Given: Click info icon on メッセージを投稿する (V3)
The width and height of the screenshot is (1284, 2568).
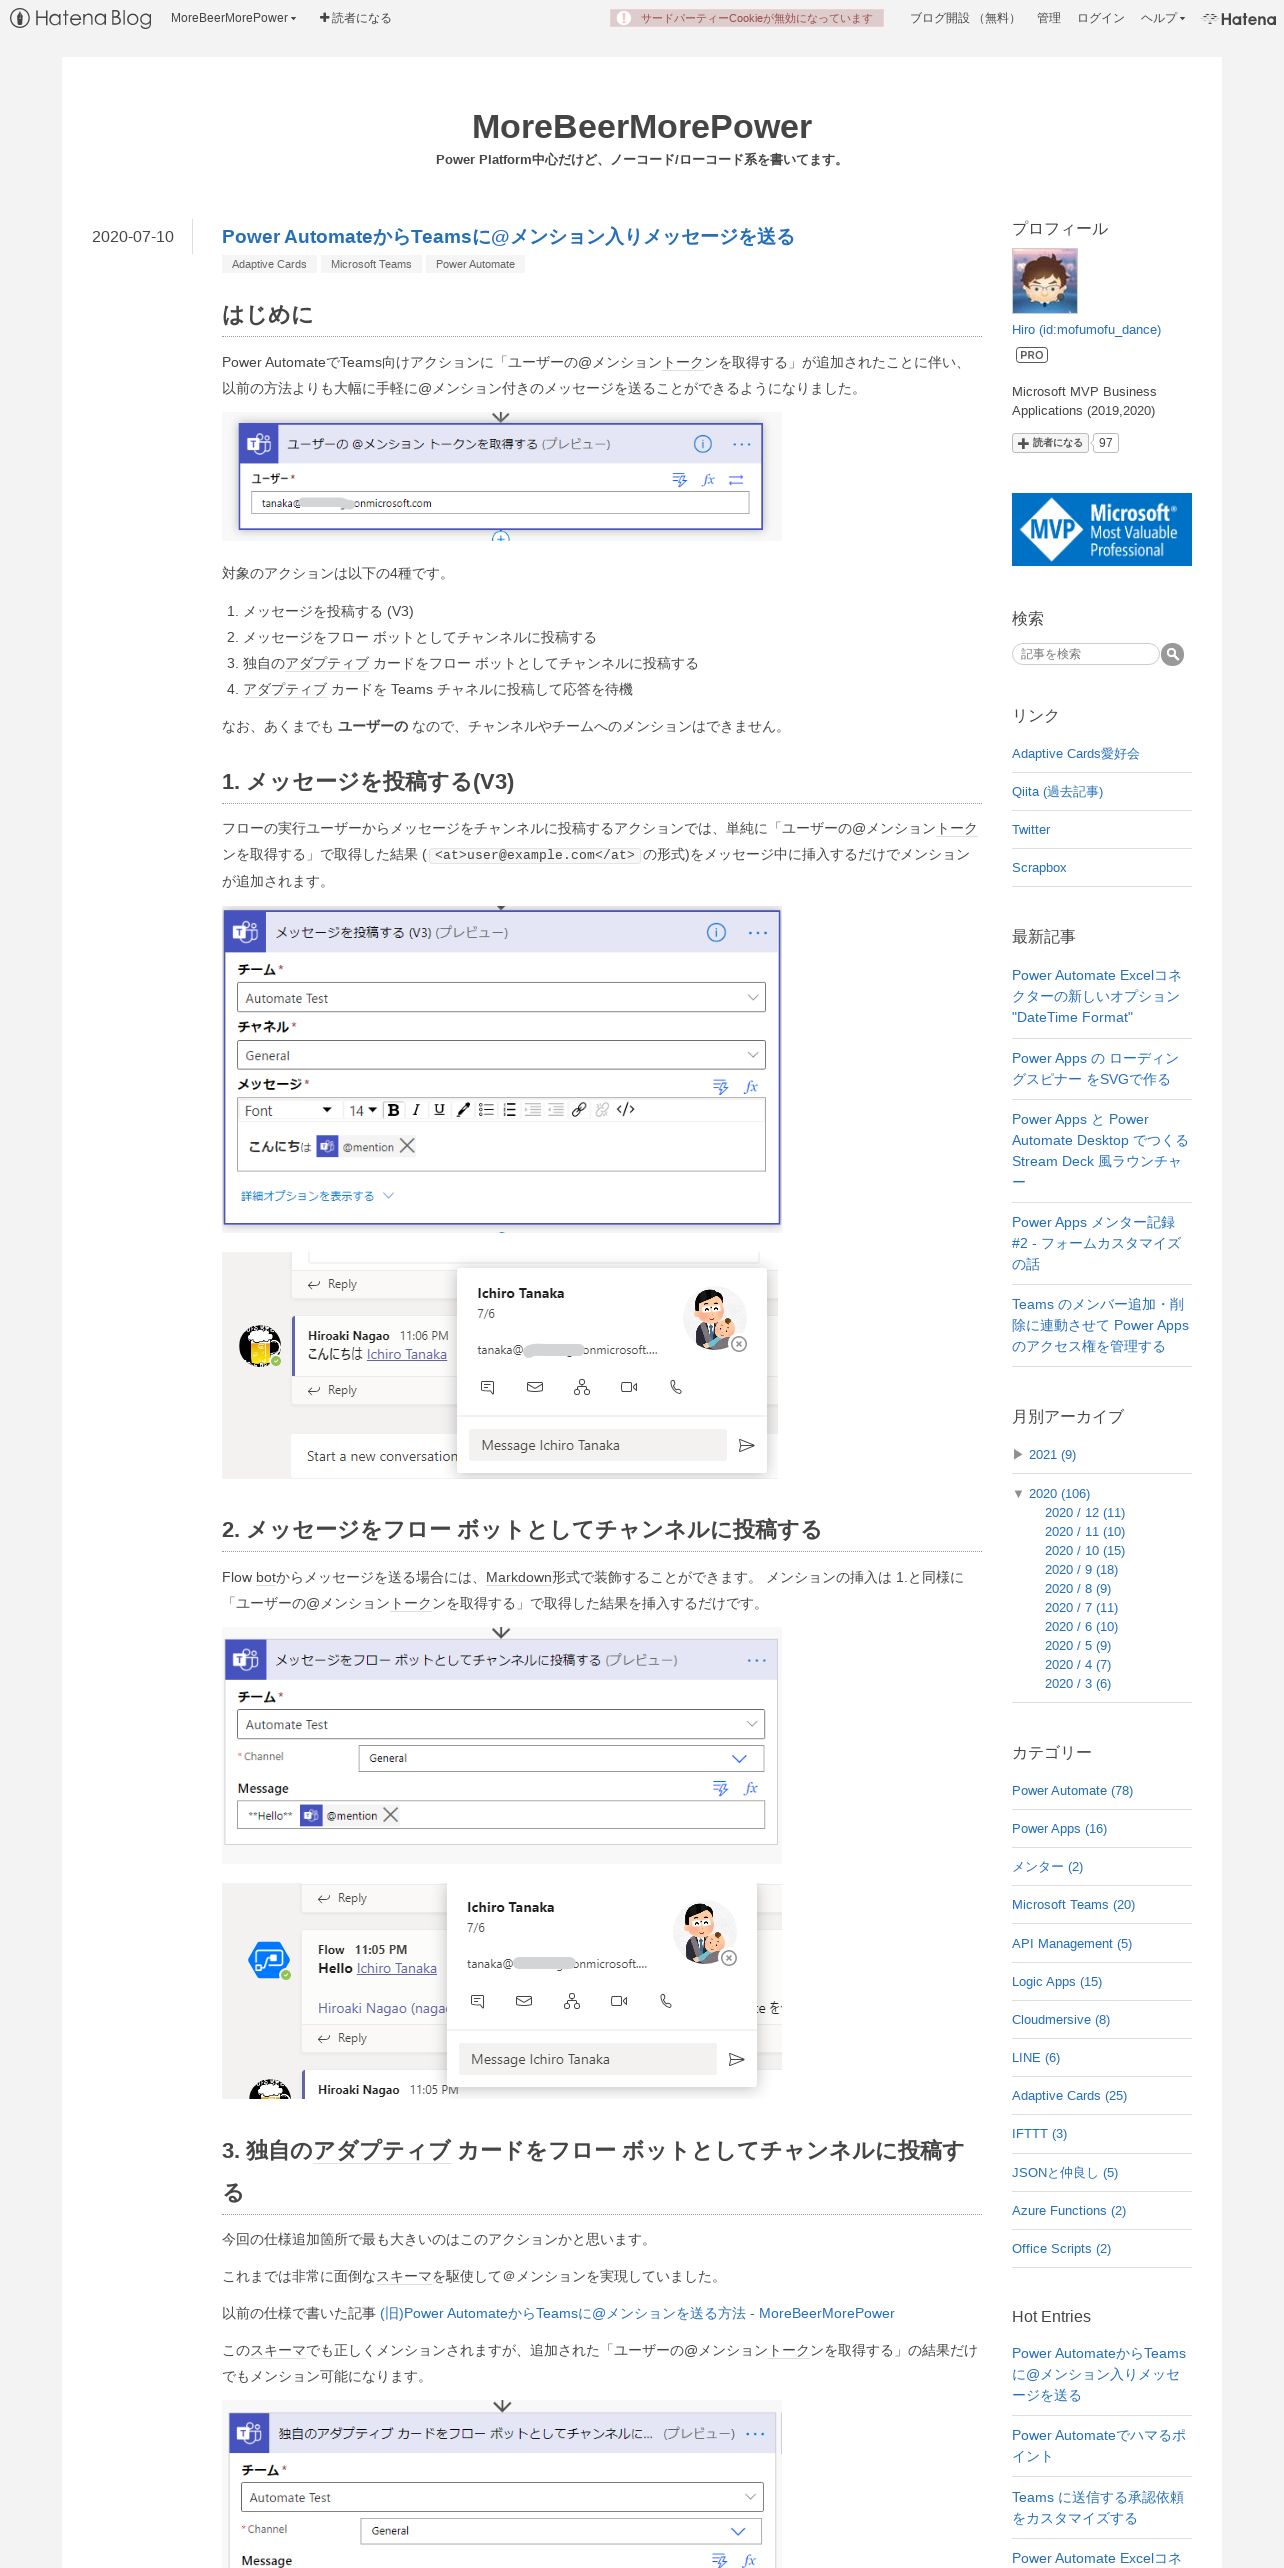Looking at the screenshot, I should [x=716, y=933].
